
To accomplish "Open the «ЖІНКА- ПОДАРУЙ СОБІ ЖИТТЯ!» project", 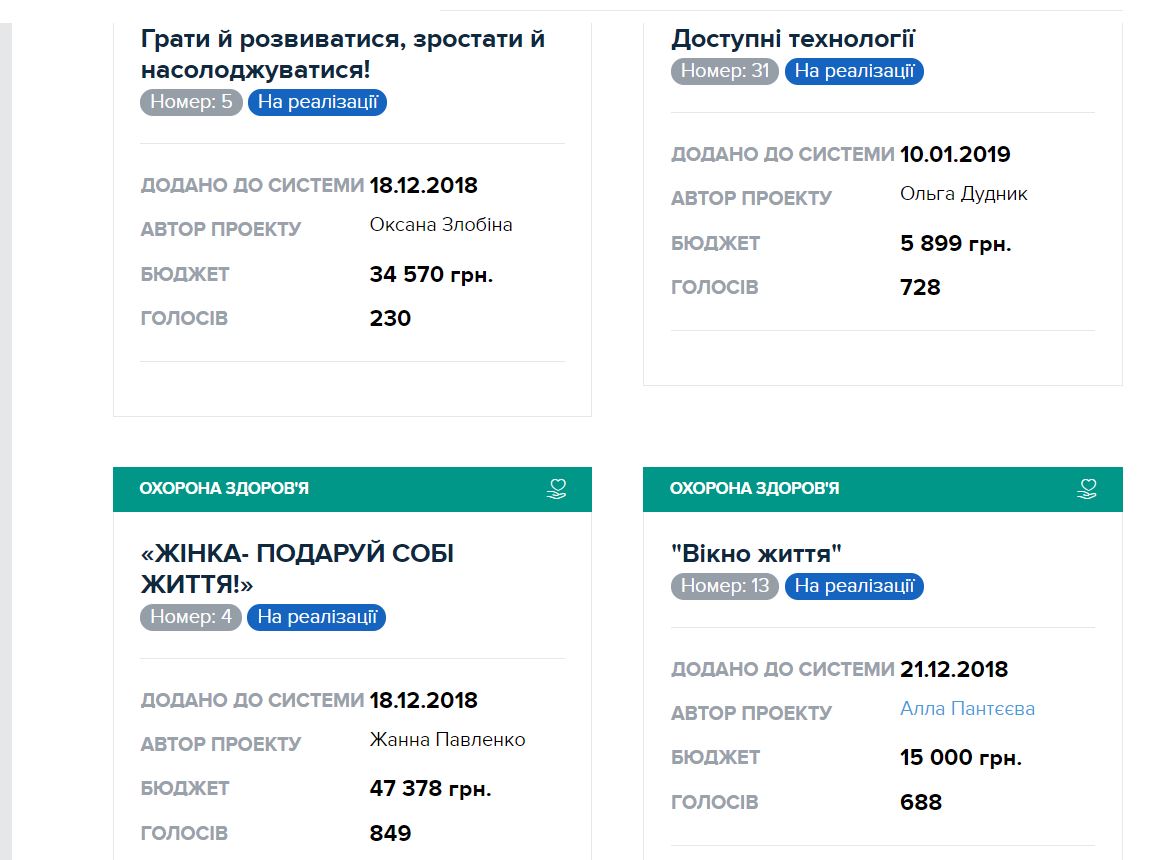I will point(297,568).
